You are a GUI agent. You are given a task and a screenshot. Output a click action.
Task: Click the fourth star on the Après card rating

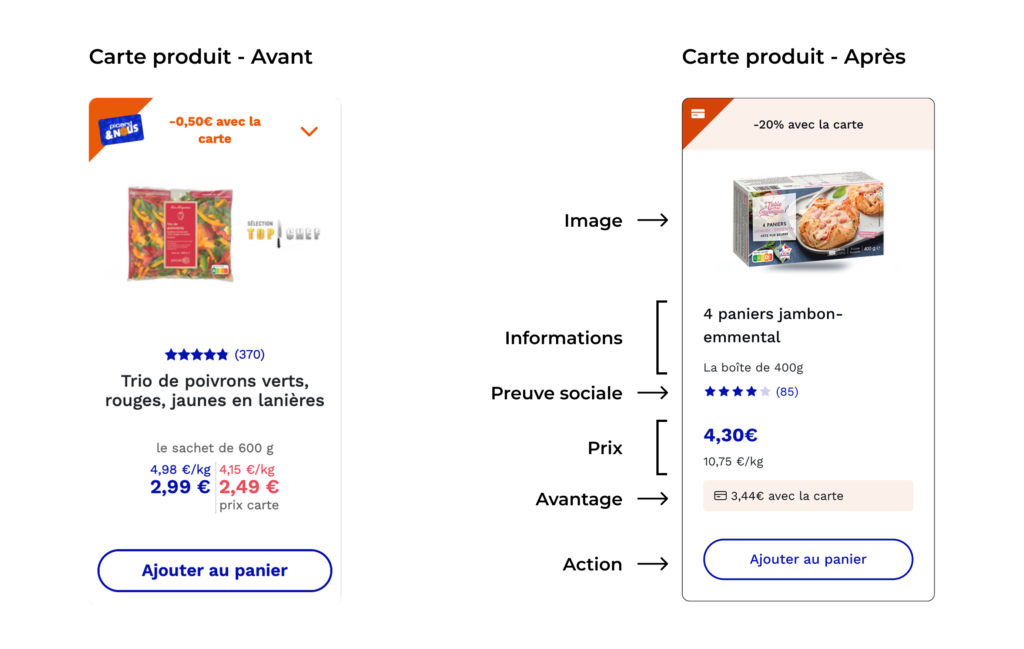coord(751,392)
